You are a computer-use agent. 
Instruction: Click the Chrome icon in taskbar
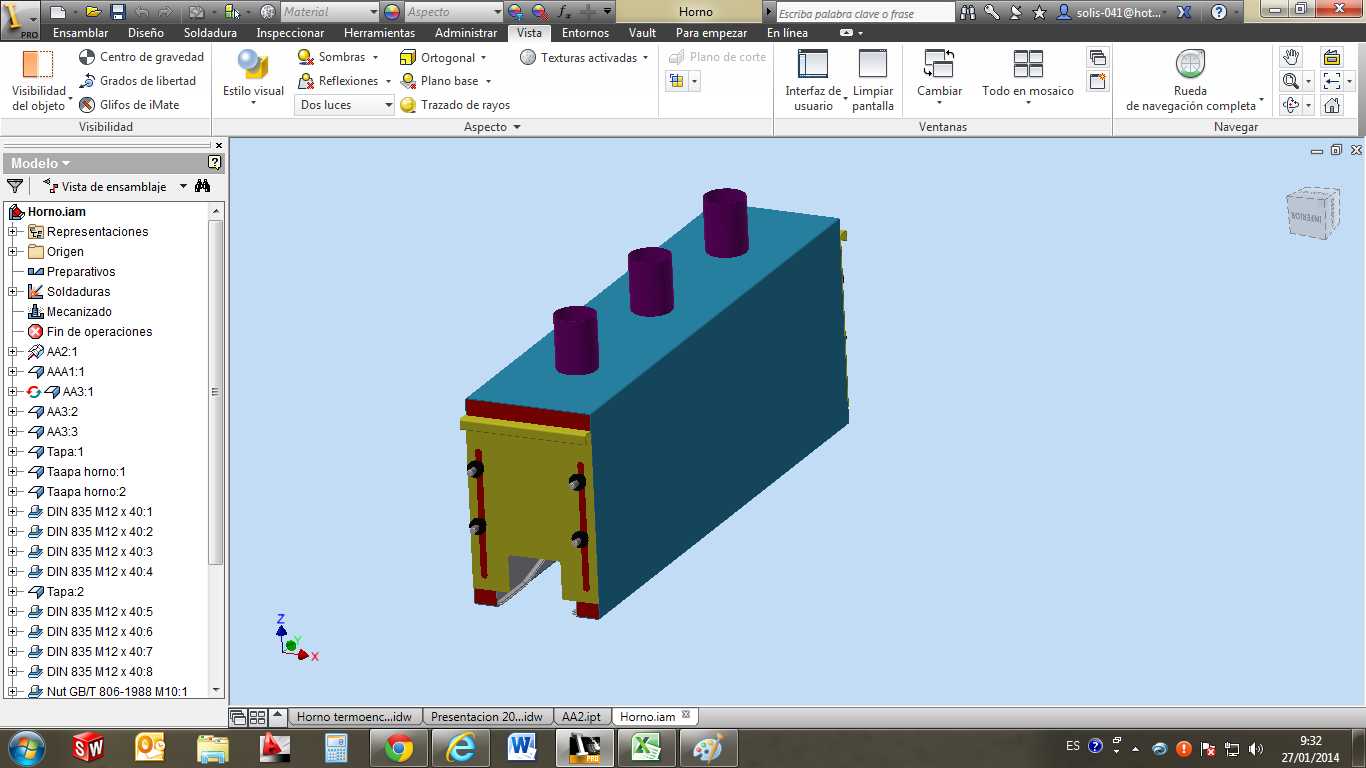pos(398,748)
